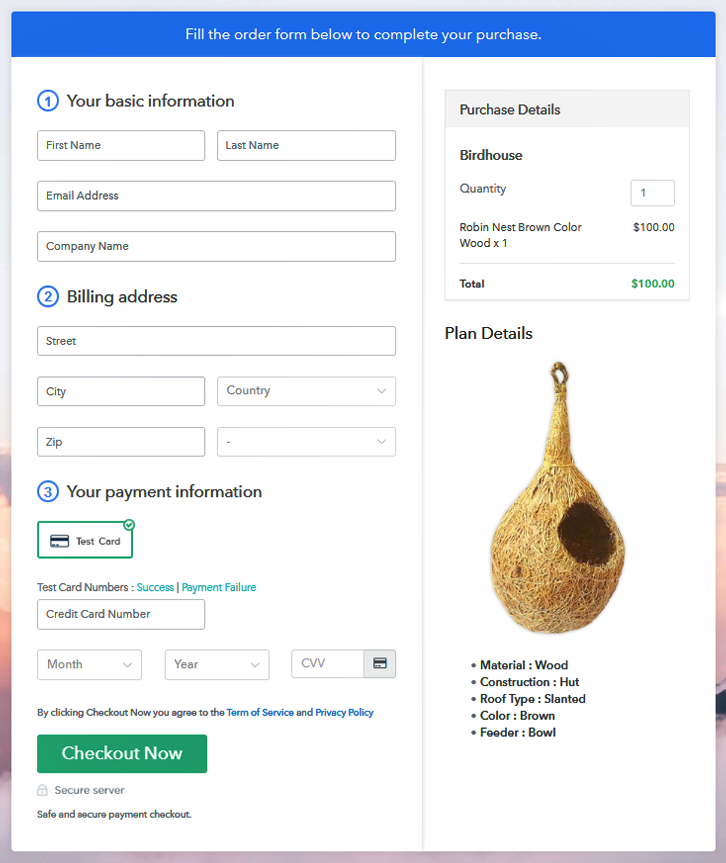Image resolution: width=726 pixels, height=863 pixels.
Task: Click step 3 circle icon for payment information
Action: tap(48, 492)
